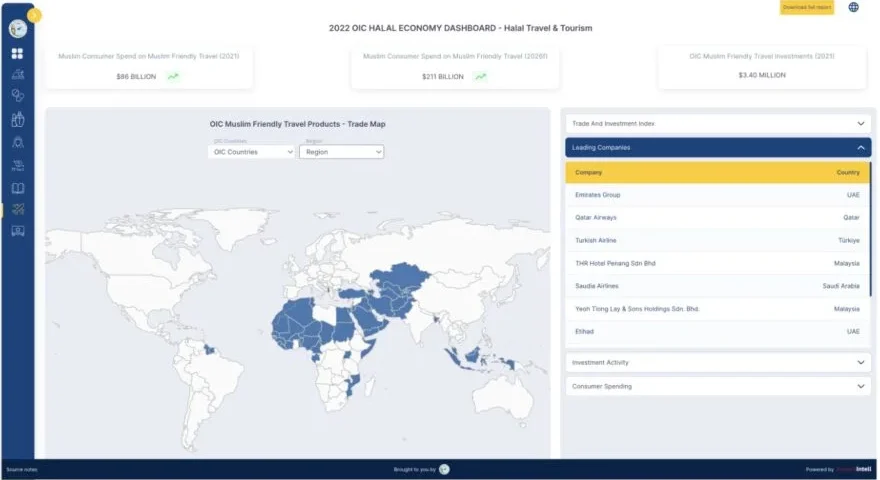Screen dimensions: 880x480
Task: Click the $3.40 MILLION value
Action: [x=762, y=75]
